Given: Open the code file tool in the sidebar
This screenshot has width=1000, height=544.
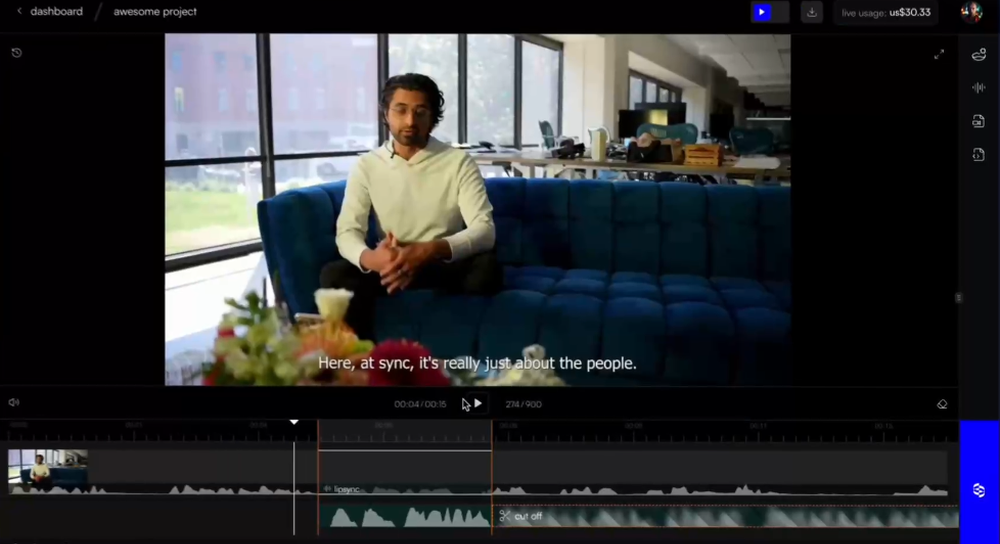Looking at the screenshot, I should tap(979, 154).
